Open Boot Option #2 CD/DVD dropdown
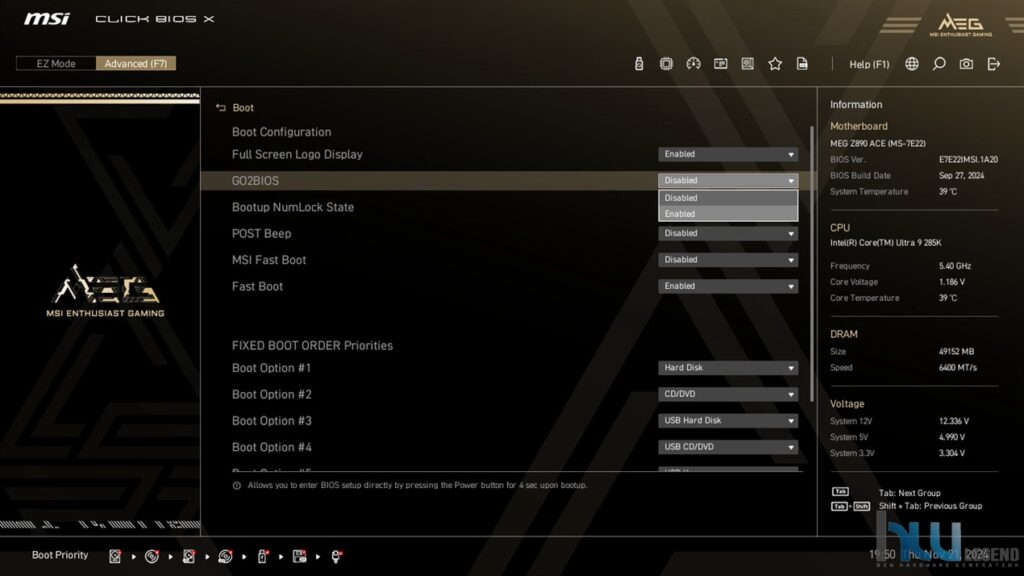Viewport: 1024px width, 576px height. click(728, 394)
